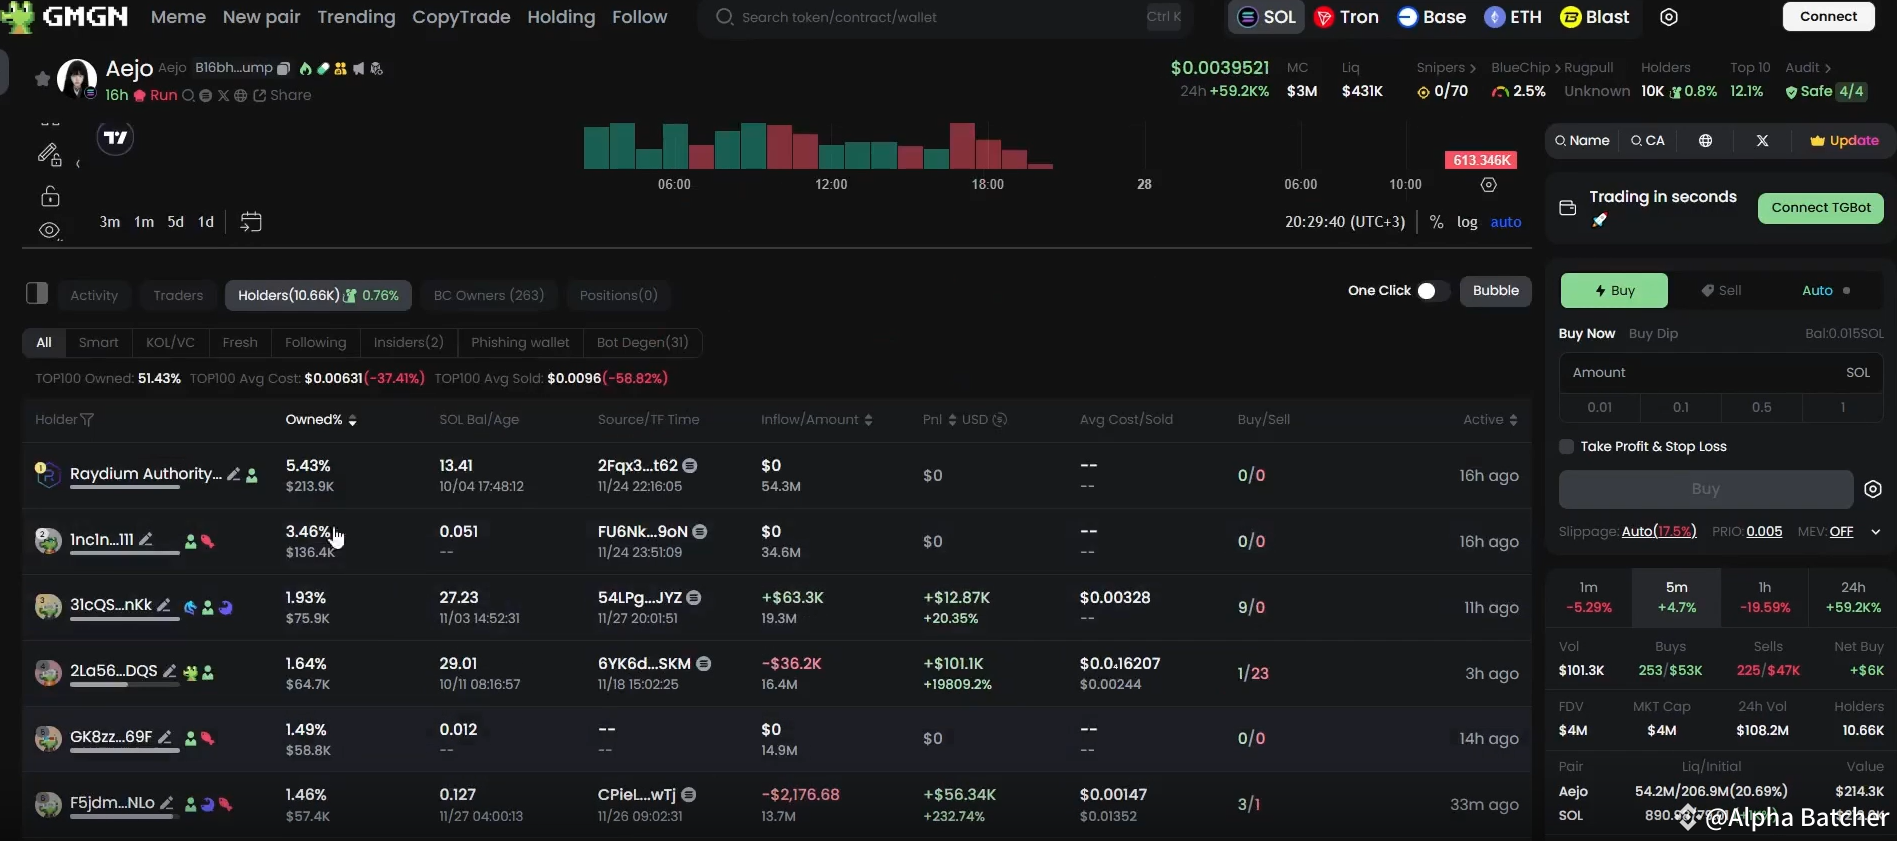Switch to the Activity tab
1897x841 pixels.
coord(94,295)
